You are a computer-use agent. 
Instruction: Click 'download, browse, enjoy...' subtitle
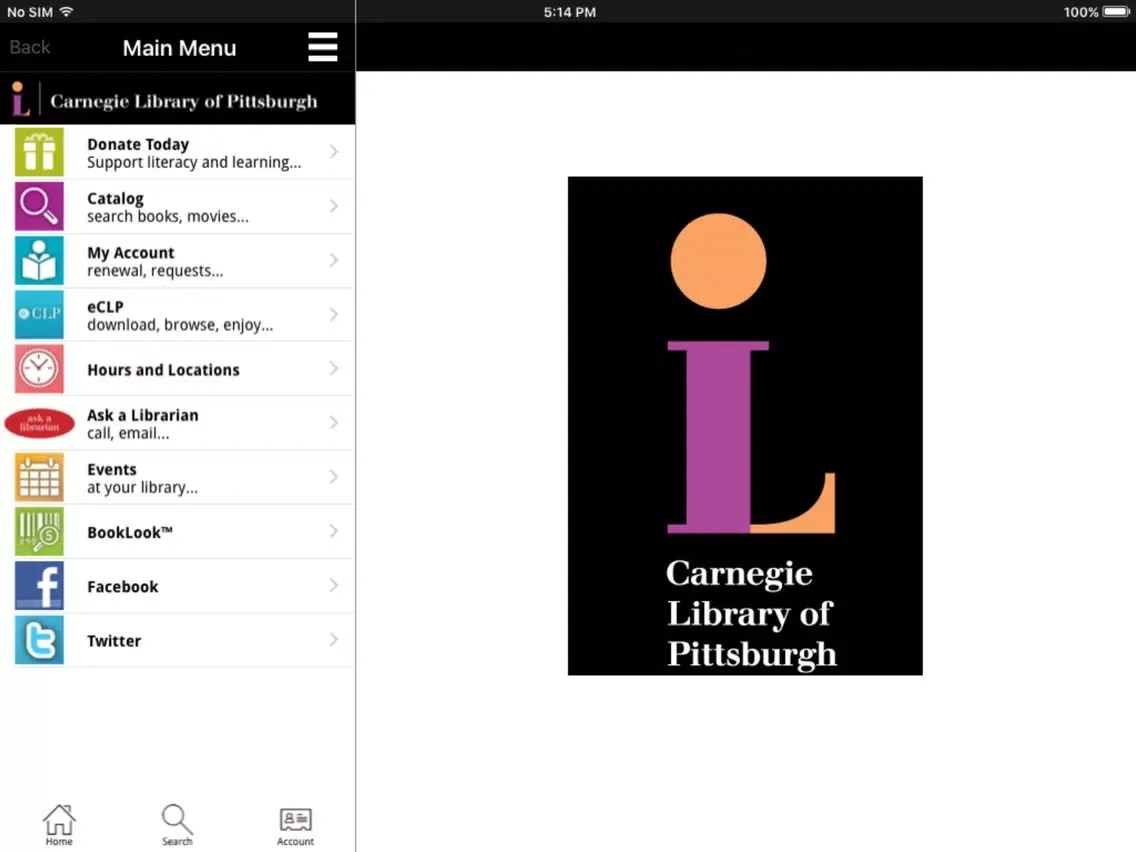coord(180,325)
